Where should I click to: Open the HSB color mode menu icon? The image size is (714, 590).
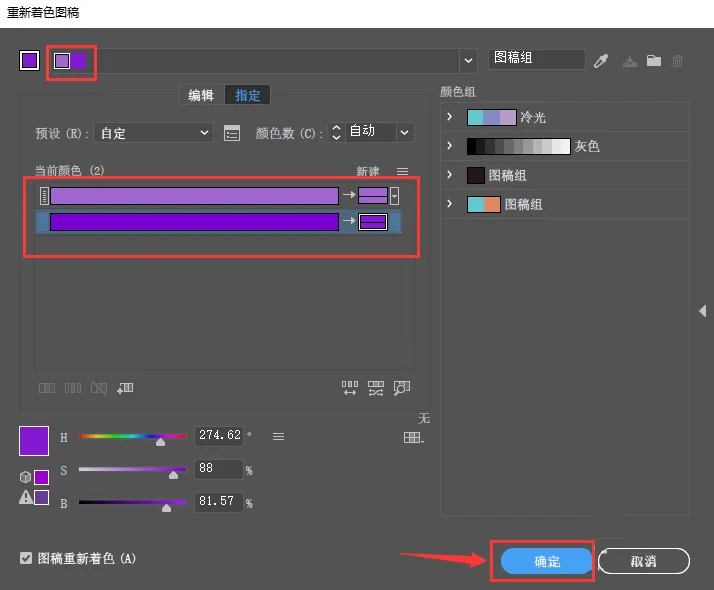pos(279,436)
